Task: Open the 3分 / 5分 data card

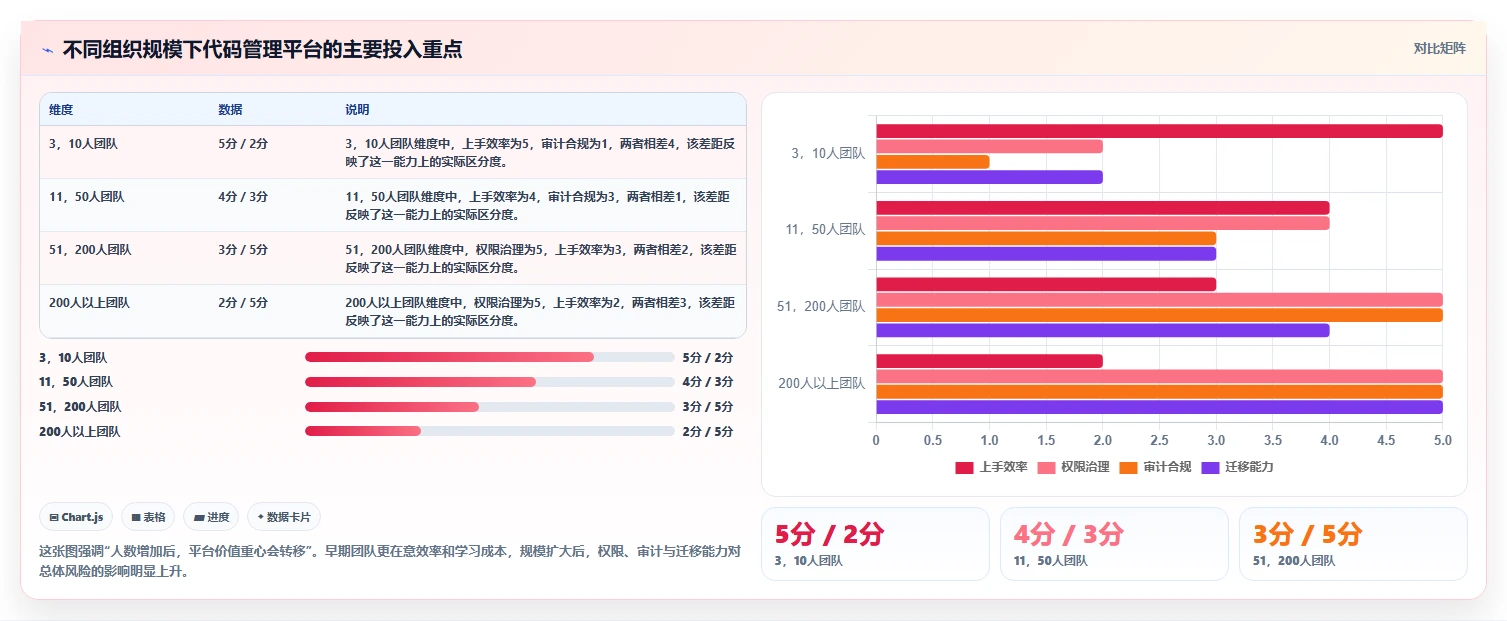Action: (1353, 544)
